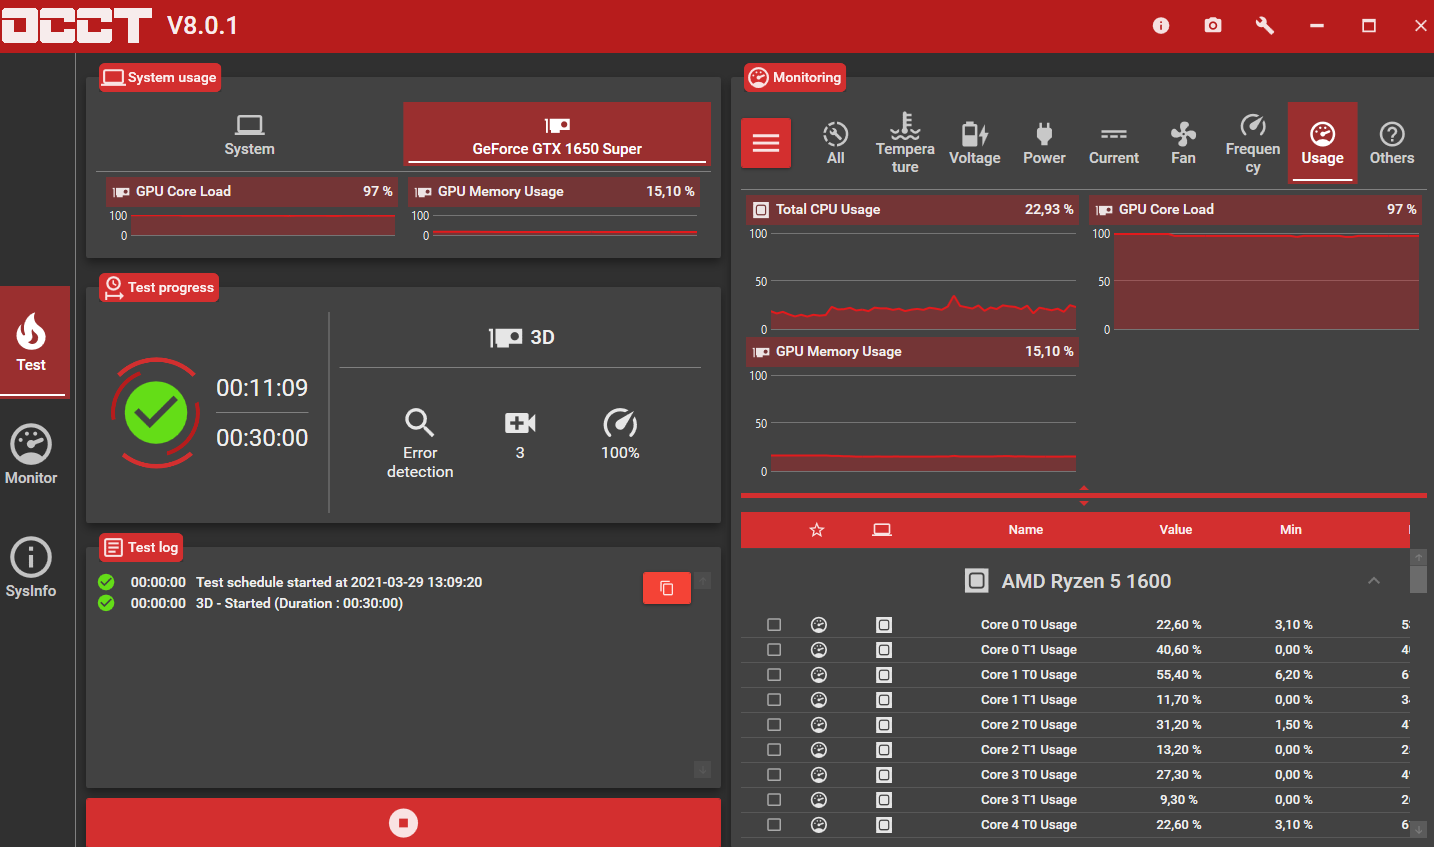Click the star favorite column header
1434x847 pixels.
click(x=817, y=530)
